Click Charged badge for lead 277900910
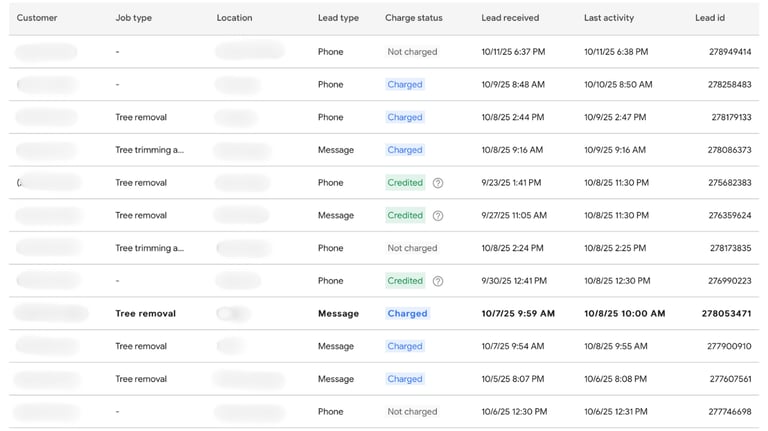Image resolution: width=768 pixels, height=431 pixels. tap(405, 346)
